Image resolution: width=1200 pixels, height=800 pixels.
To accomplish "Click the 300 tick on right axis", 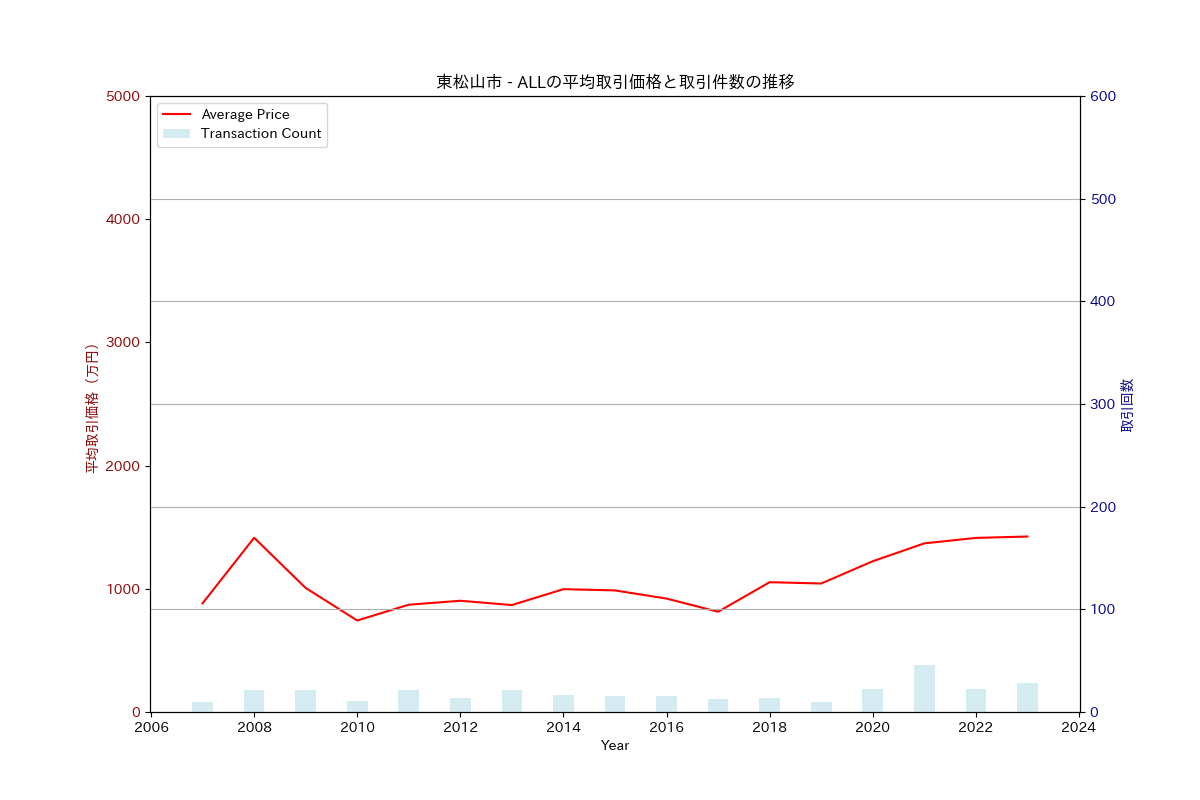I will click(1103, 404).
